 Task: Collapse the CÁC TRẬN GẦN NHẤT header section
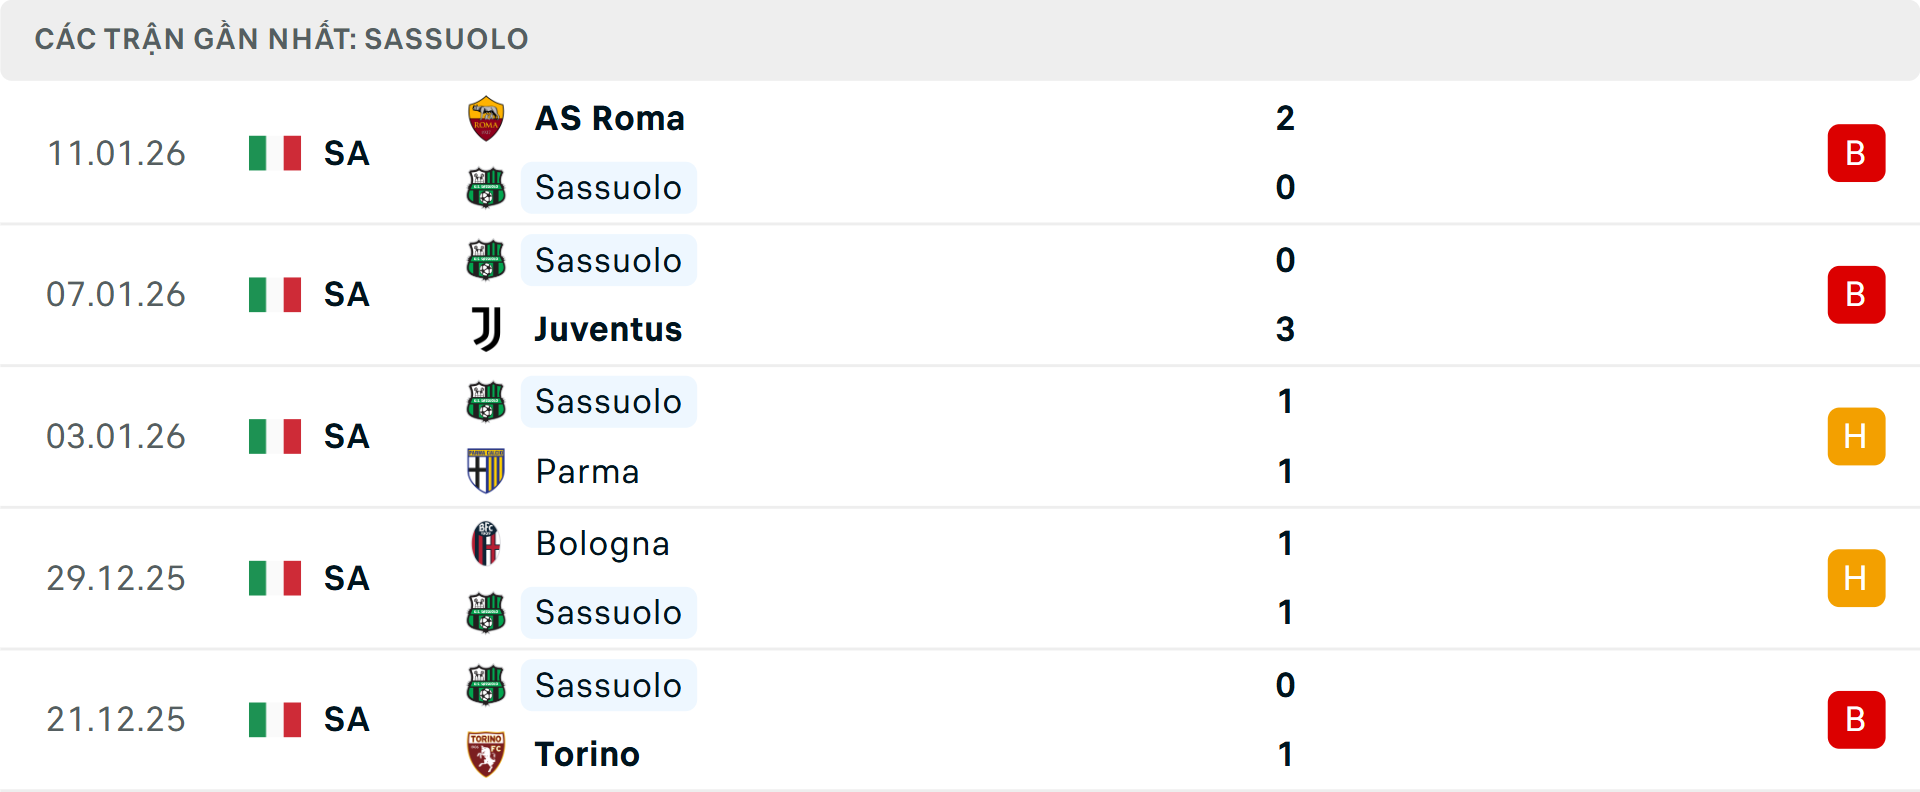281,39
